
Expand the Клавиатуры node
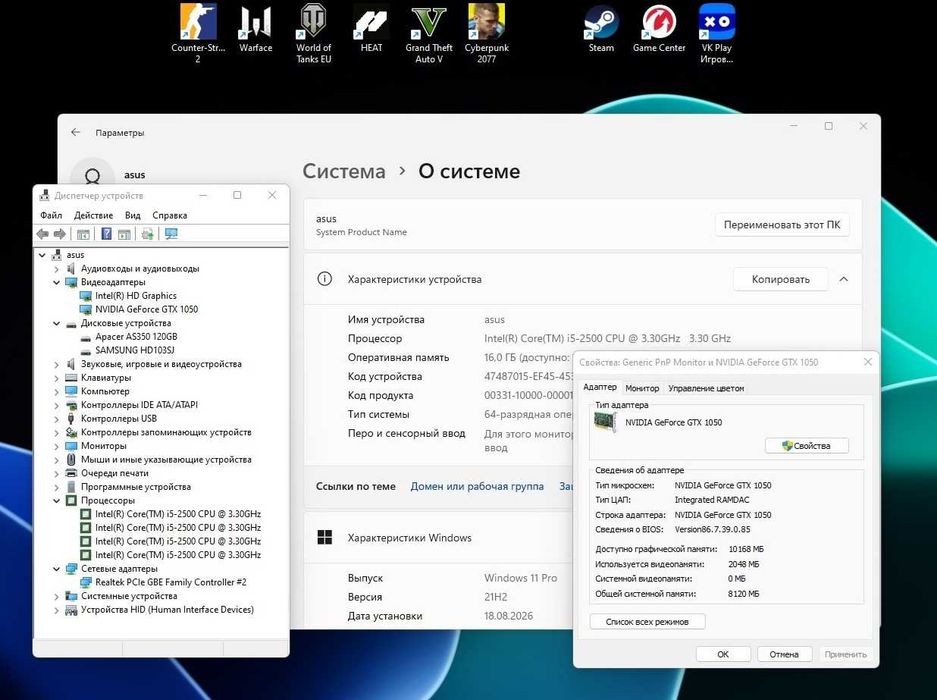[x=57, y=378]
